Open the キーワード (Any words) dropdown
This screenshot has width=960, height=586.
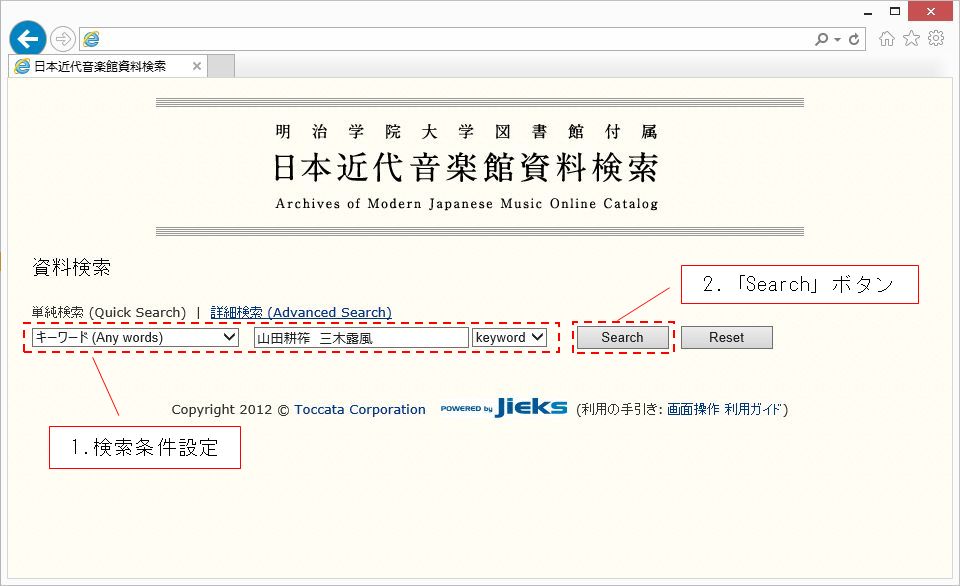coord(135,338)
